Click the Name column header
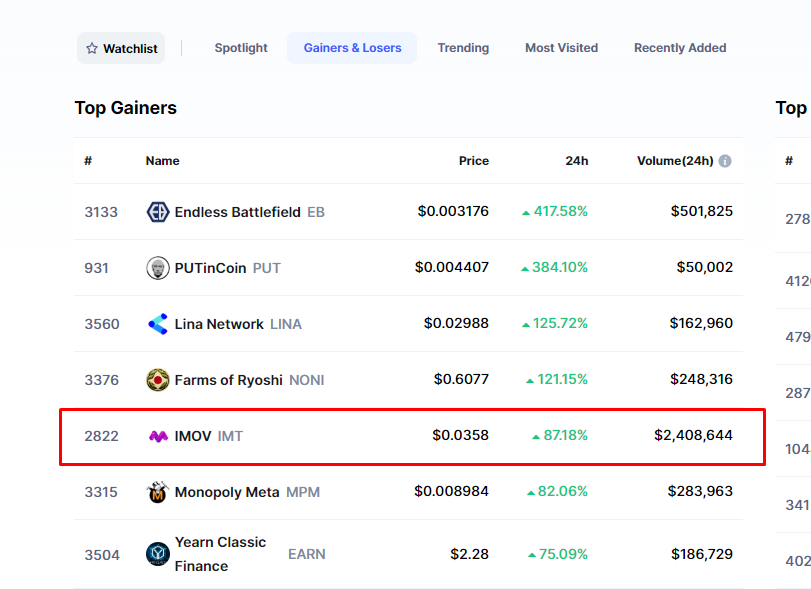 pyautogui.click(x=162, y=161)
